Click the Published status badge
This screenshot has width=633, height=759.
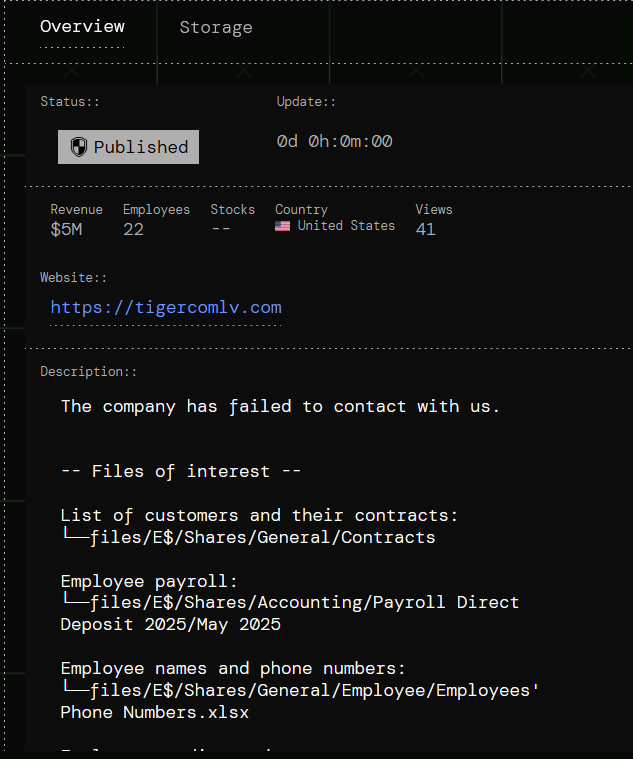point(128,147)
